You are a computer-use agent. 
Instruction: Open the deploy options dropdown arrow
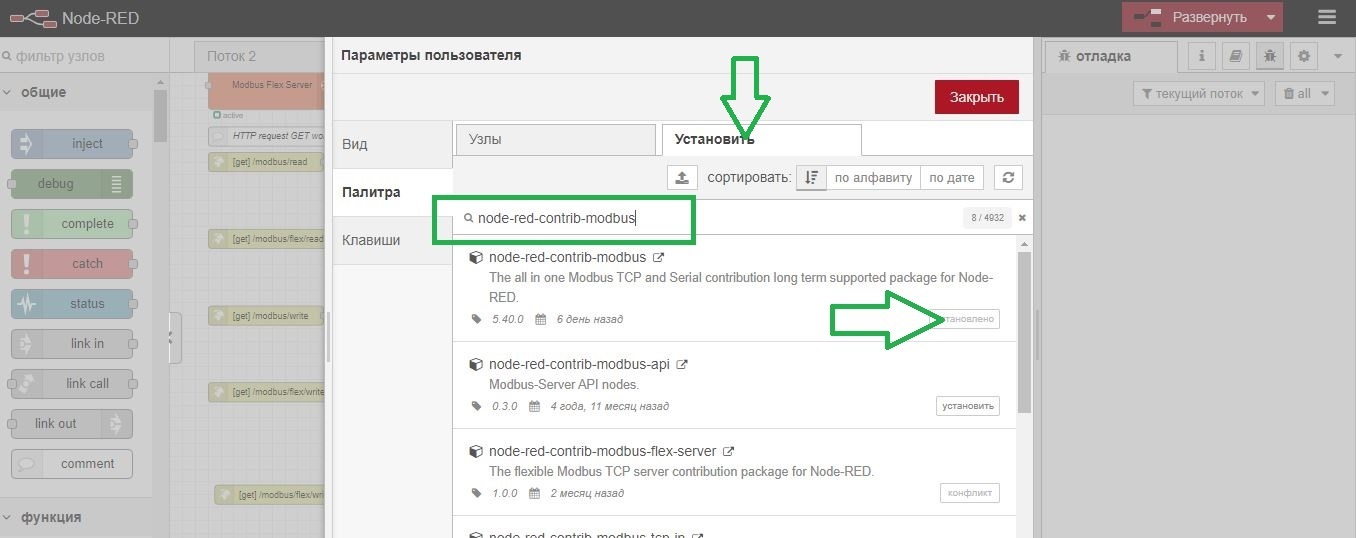tap(1270, 17)
